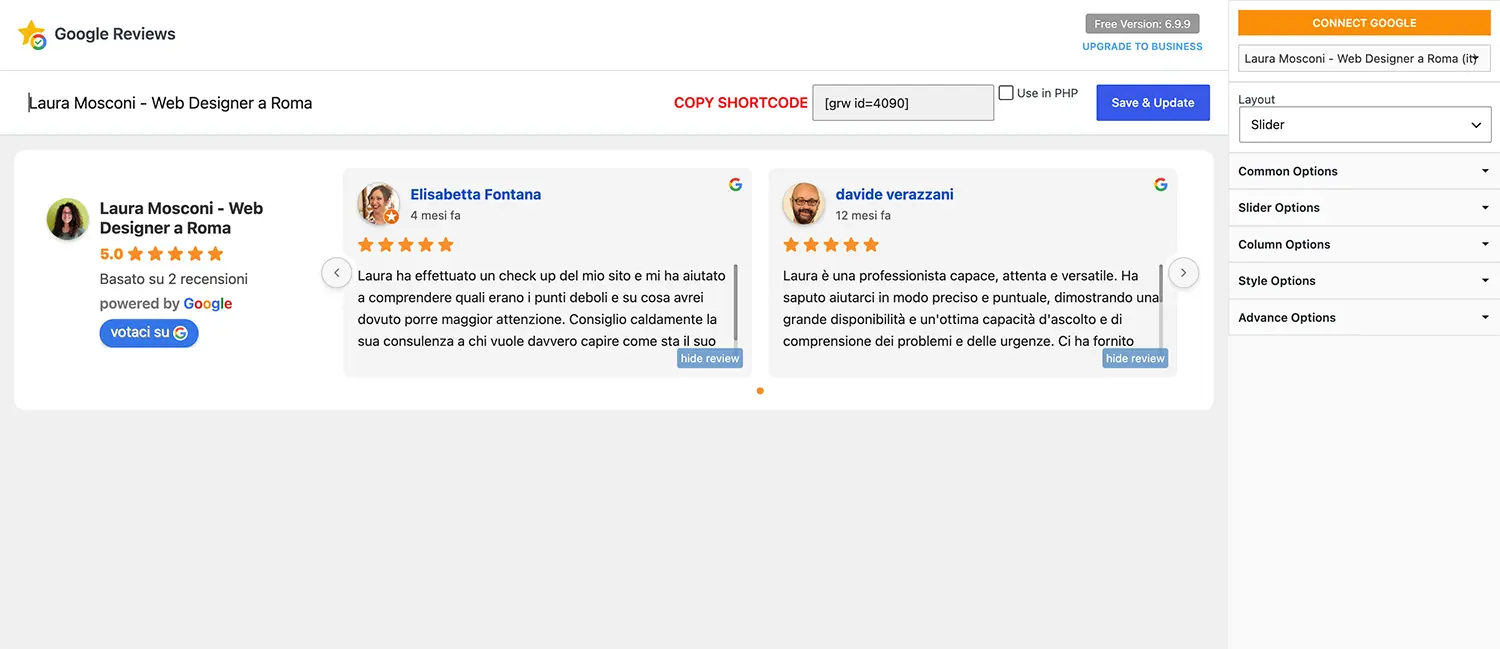Click the five stars on Elisabetta's review
Image resolution: width=1500 pixels, height=649 pixels.
pyautogui.click(x=406, y=245)
